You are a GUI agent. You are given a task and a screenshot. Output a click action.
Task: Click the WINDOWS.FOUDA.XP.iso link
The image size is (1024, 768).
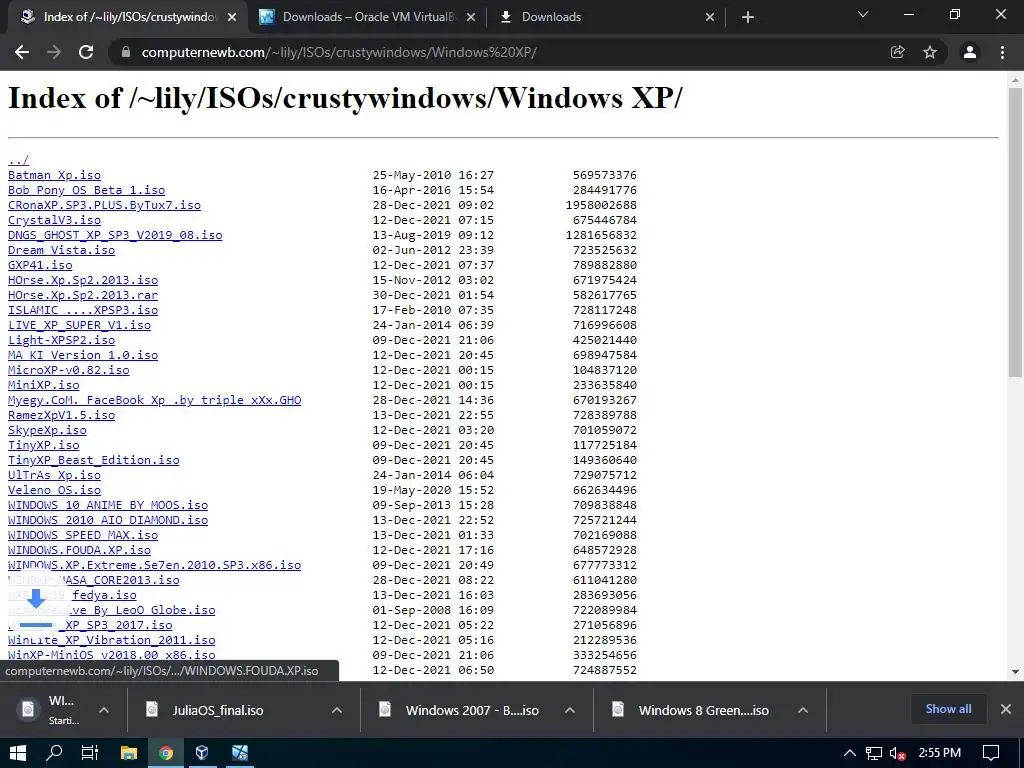coord(79,551)
